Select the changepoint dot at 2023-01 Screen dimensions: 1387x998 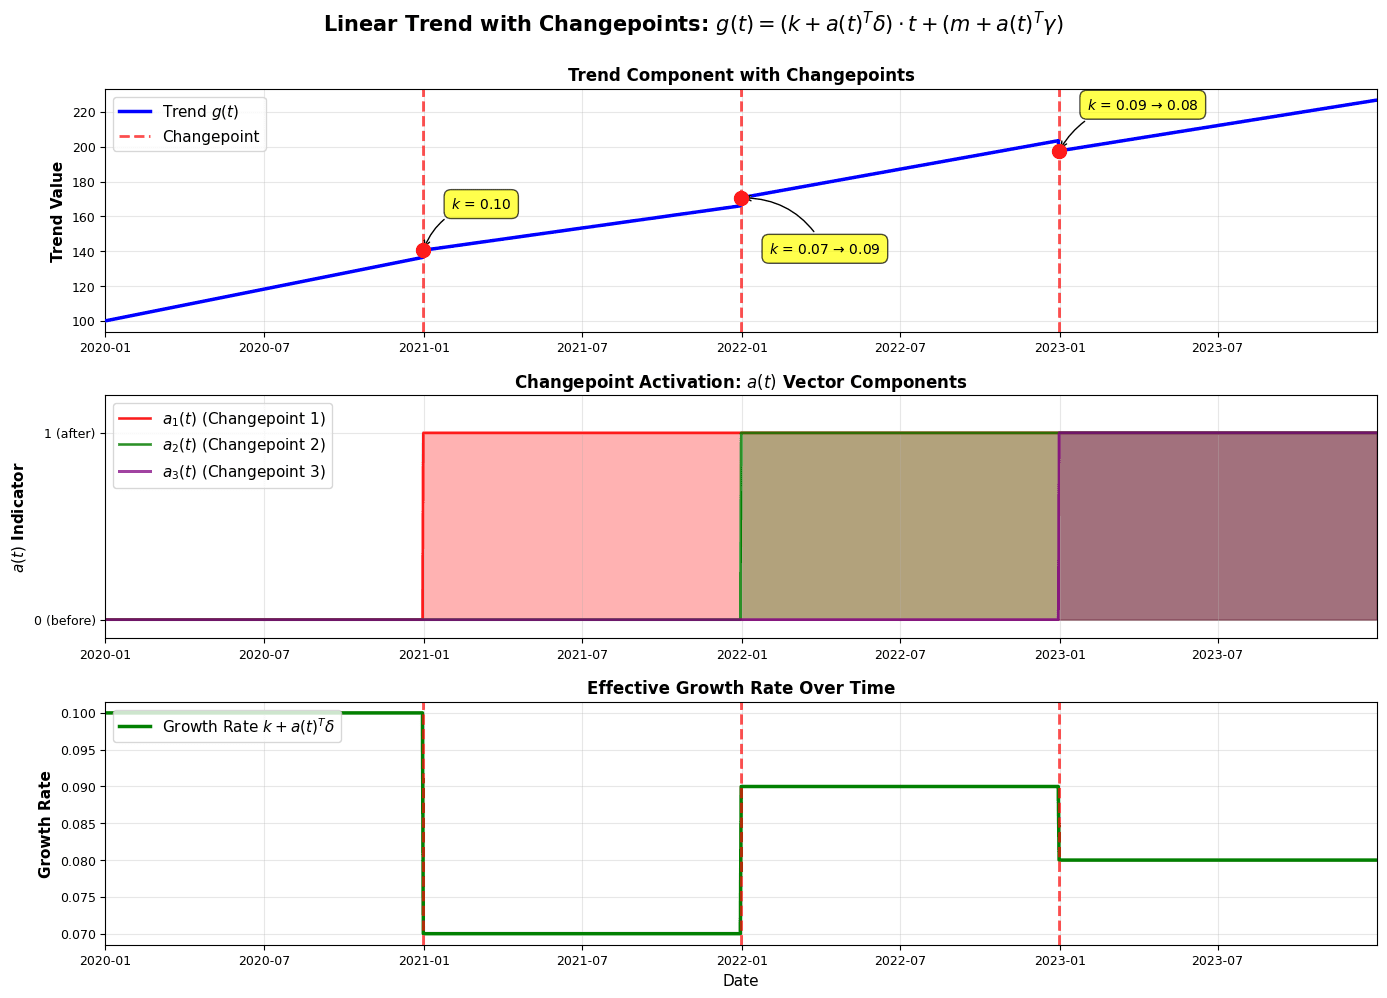[x=1059, y=150]
